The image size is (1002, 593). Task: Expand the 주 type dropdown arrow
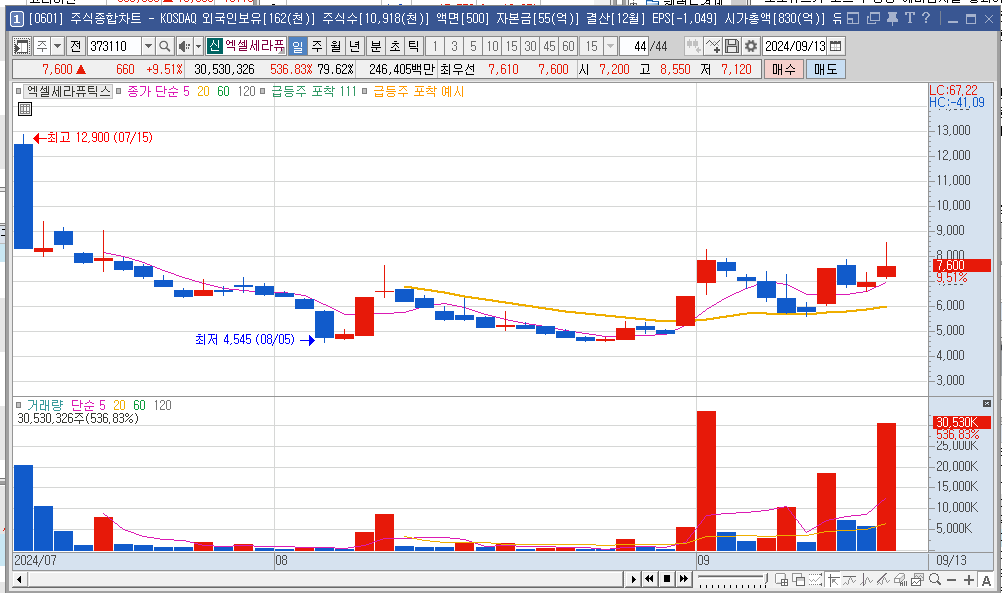click(58, 46)
